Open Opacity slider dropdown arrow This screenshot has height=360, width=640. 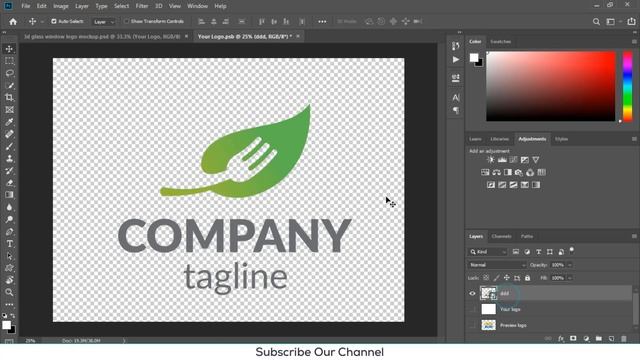click(x=570, y=265)
